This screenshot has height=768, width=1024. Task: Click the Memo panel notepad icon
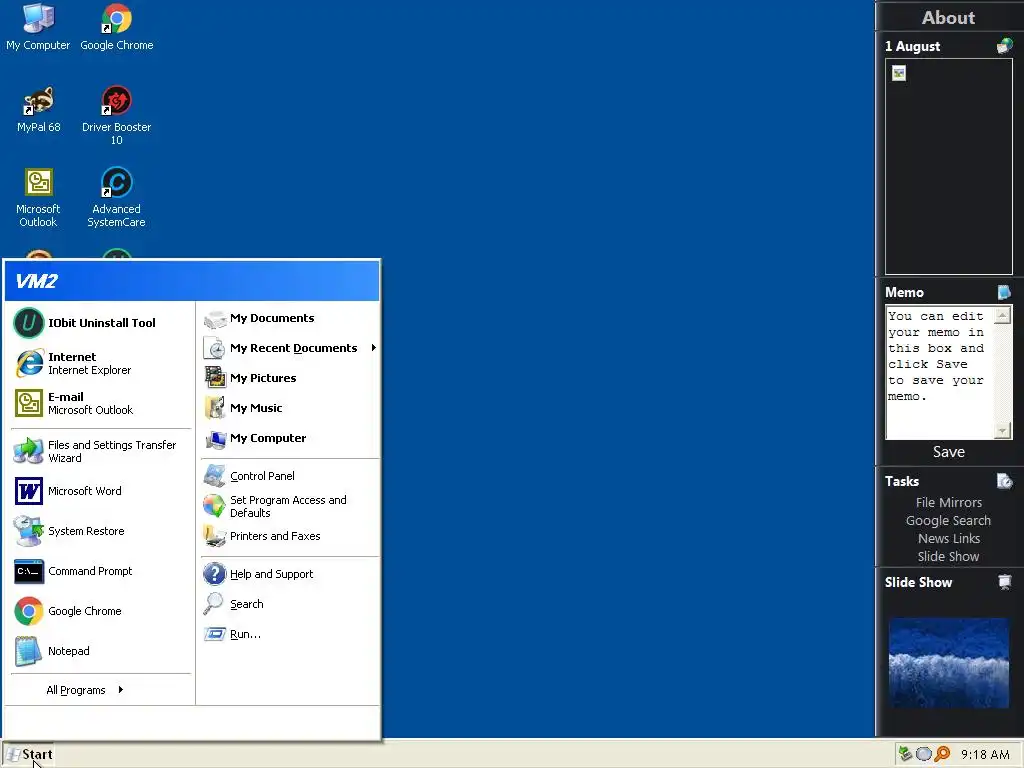pos(1004,292)
